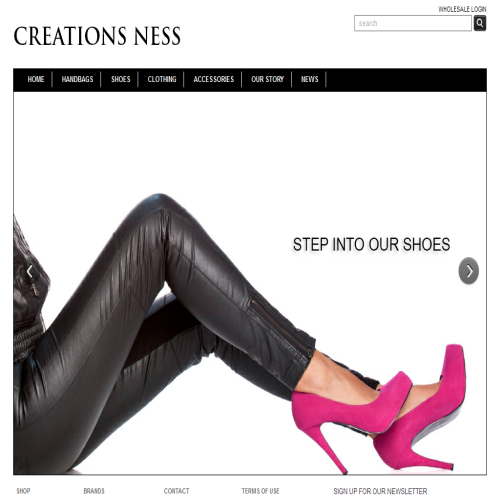
Task: Open the Clothing category
Action: [162, 79]
